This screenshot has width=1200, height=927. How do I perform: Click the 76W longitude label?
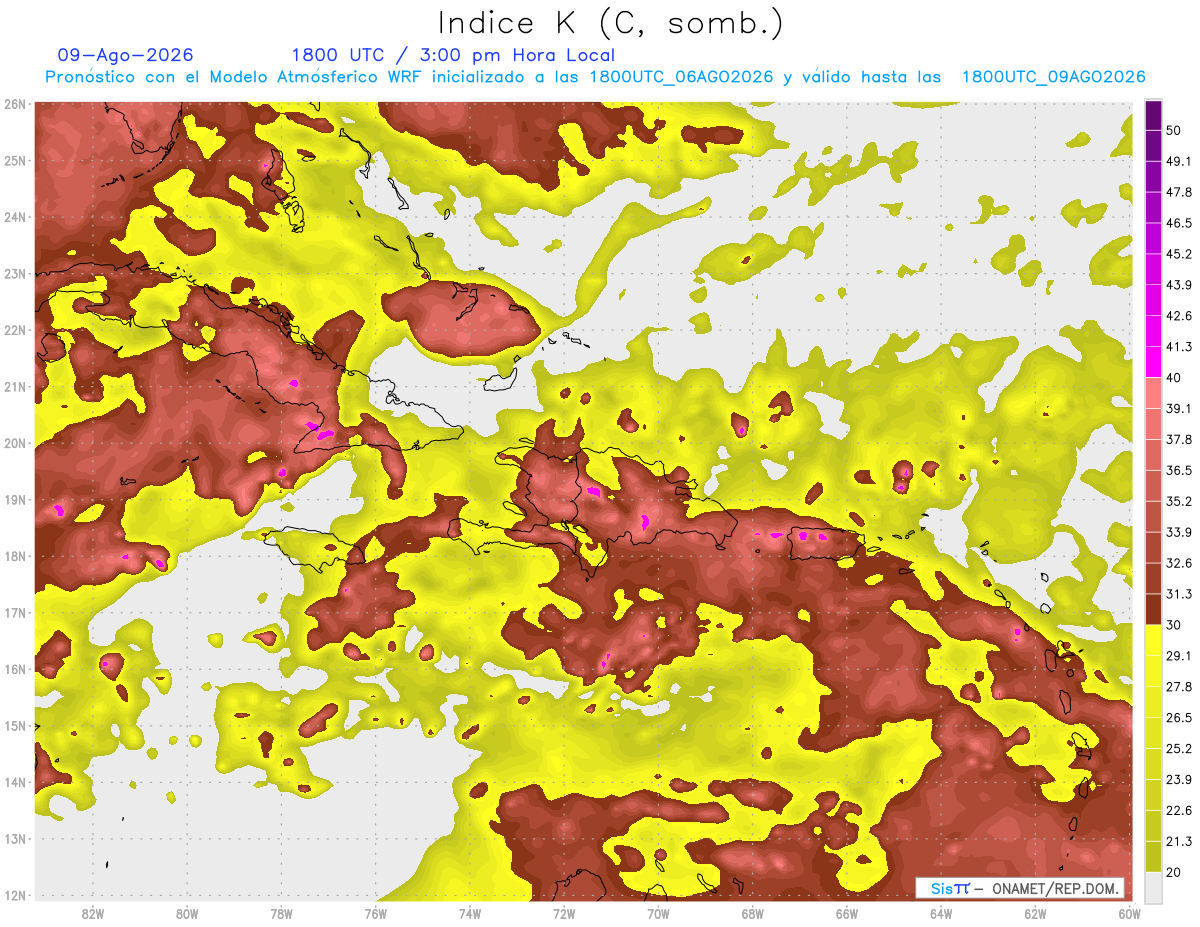(x=375, y=914)
